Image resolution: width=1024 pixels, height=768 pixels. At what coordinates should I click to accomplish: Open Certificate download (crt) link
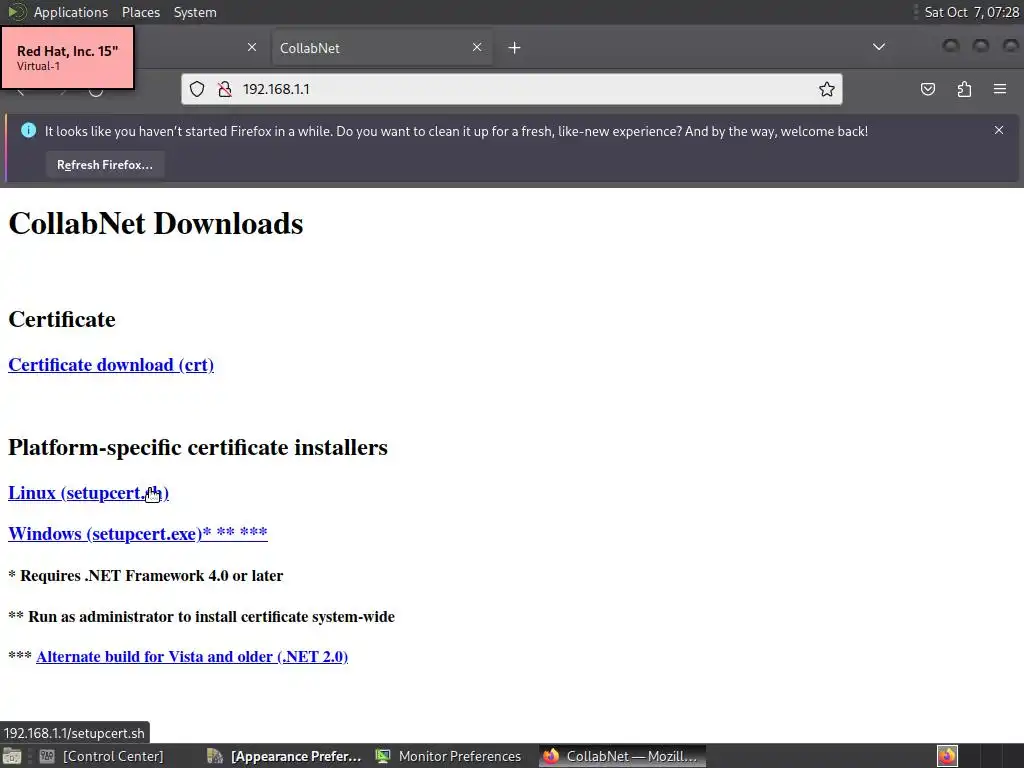111,364
